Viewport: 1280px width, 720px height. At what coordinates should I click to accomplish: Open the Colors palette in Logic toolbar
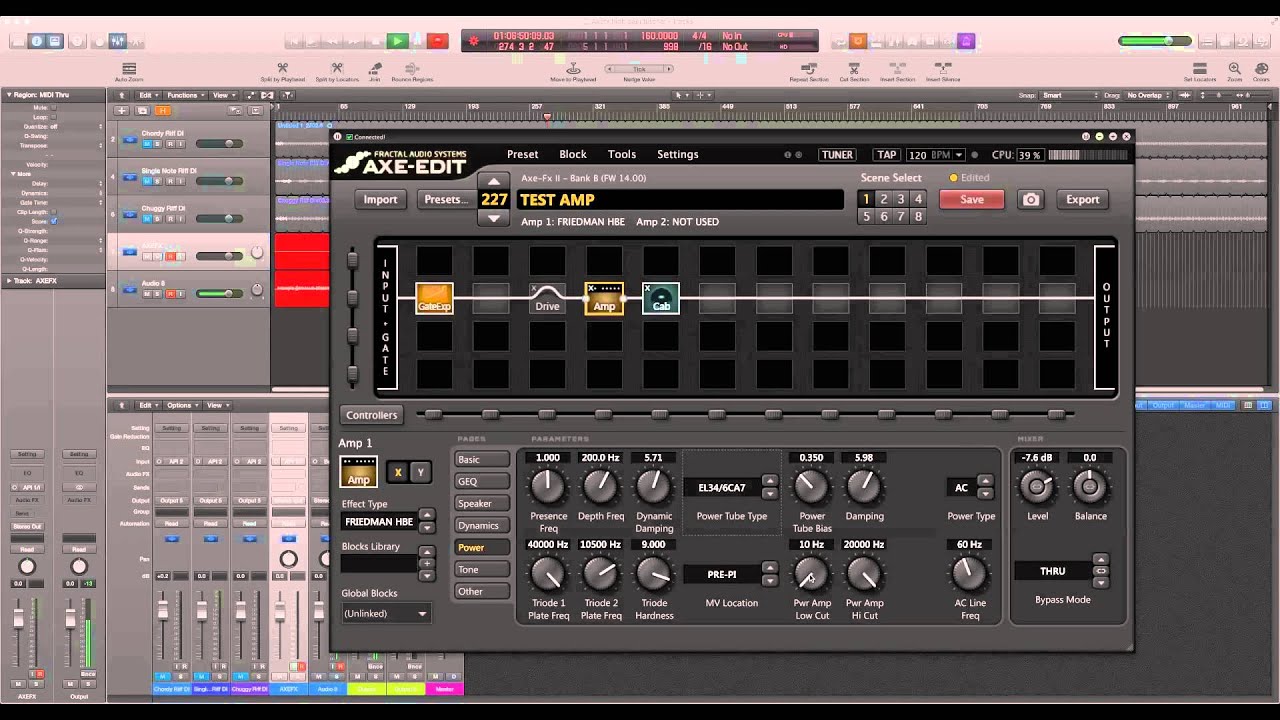point(1261,69)
